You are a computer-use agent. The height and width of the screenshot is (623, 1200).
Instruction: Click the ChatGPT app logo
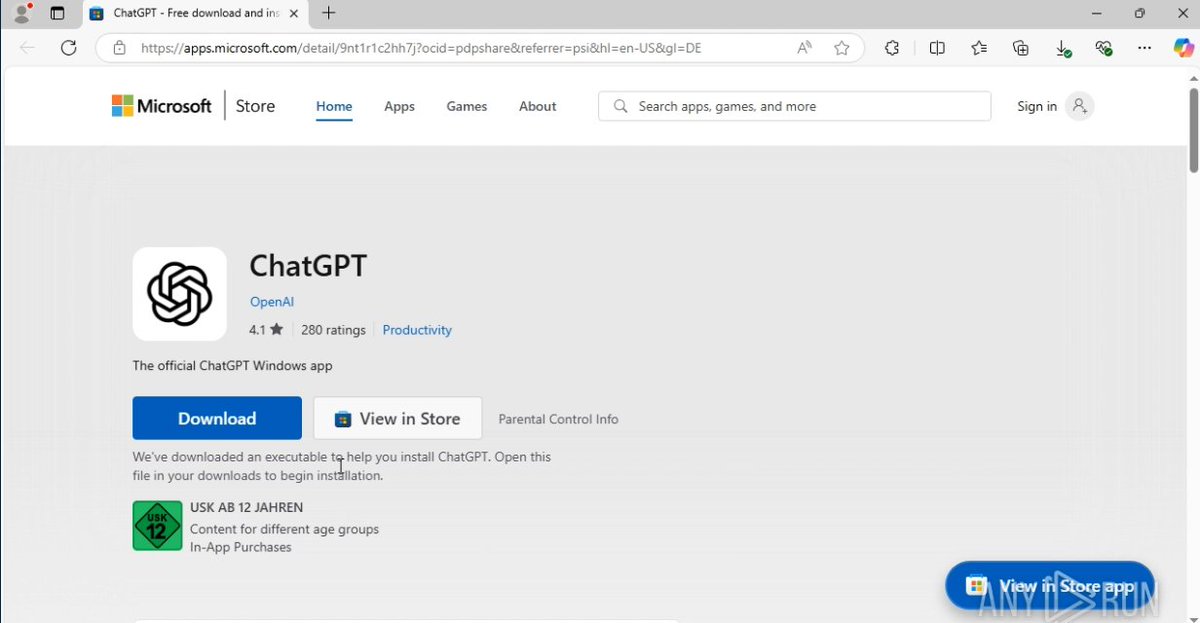180,294
